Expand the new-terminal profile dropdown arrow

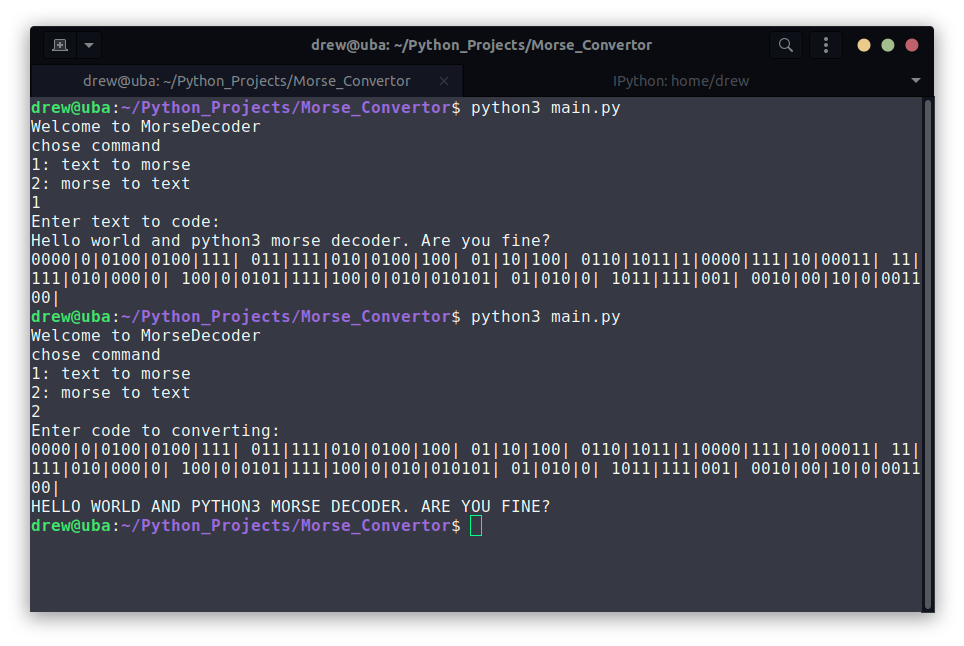tap(89, 44)
